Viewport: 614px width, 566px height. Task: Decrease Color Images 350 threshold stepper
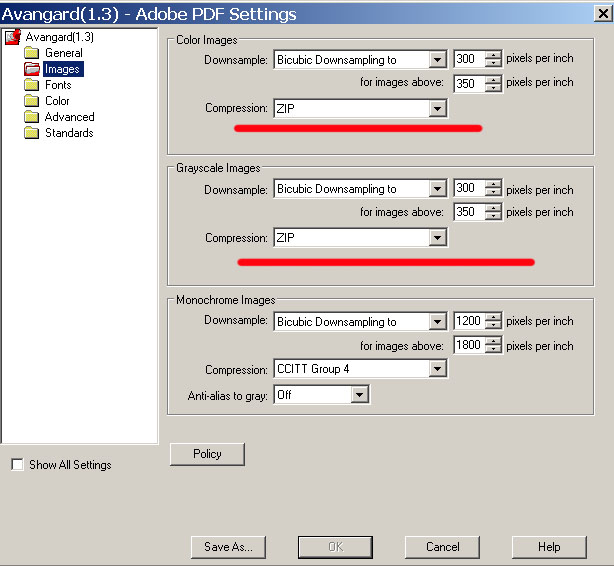(493, 88)
